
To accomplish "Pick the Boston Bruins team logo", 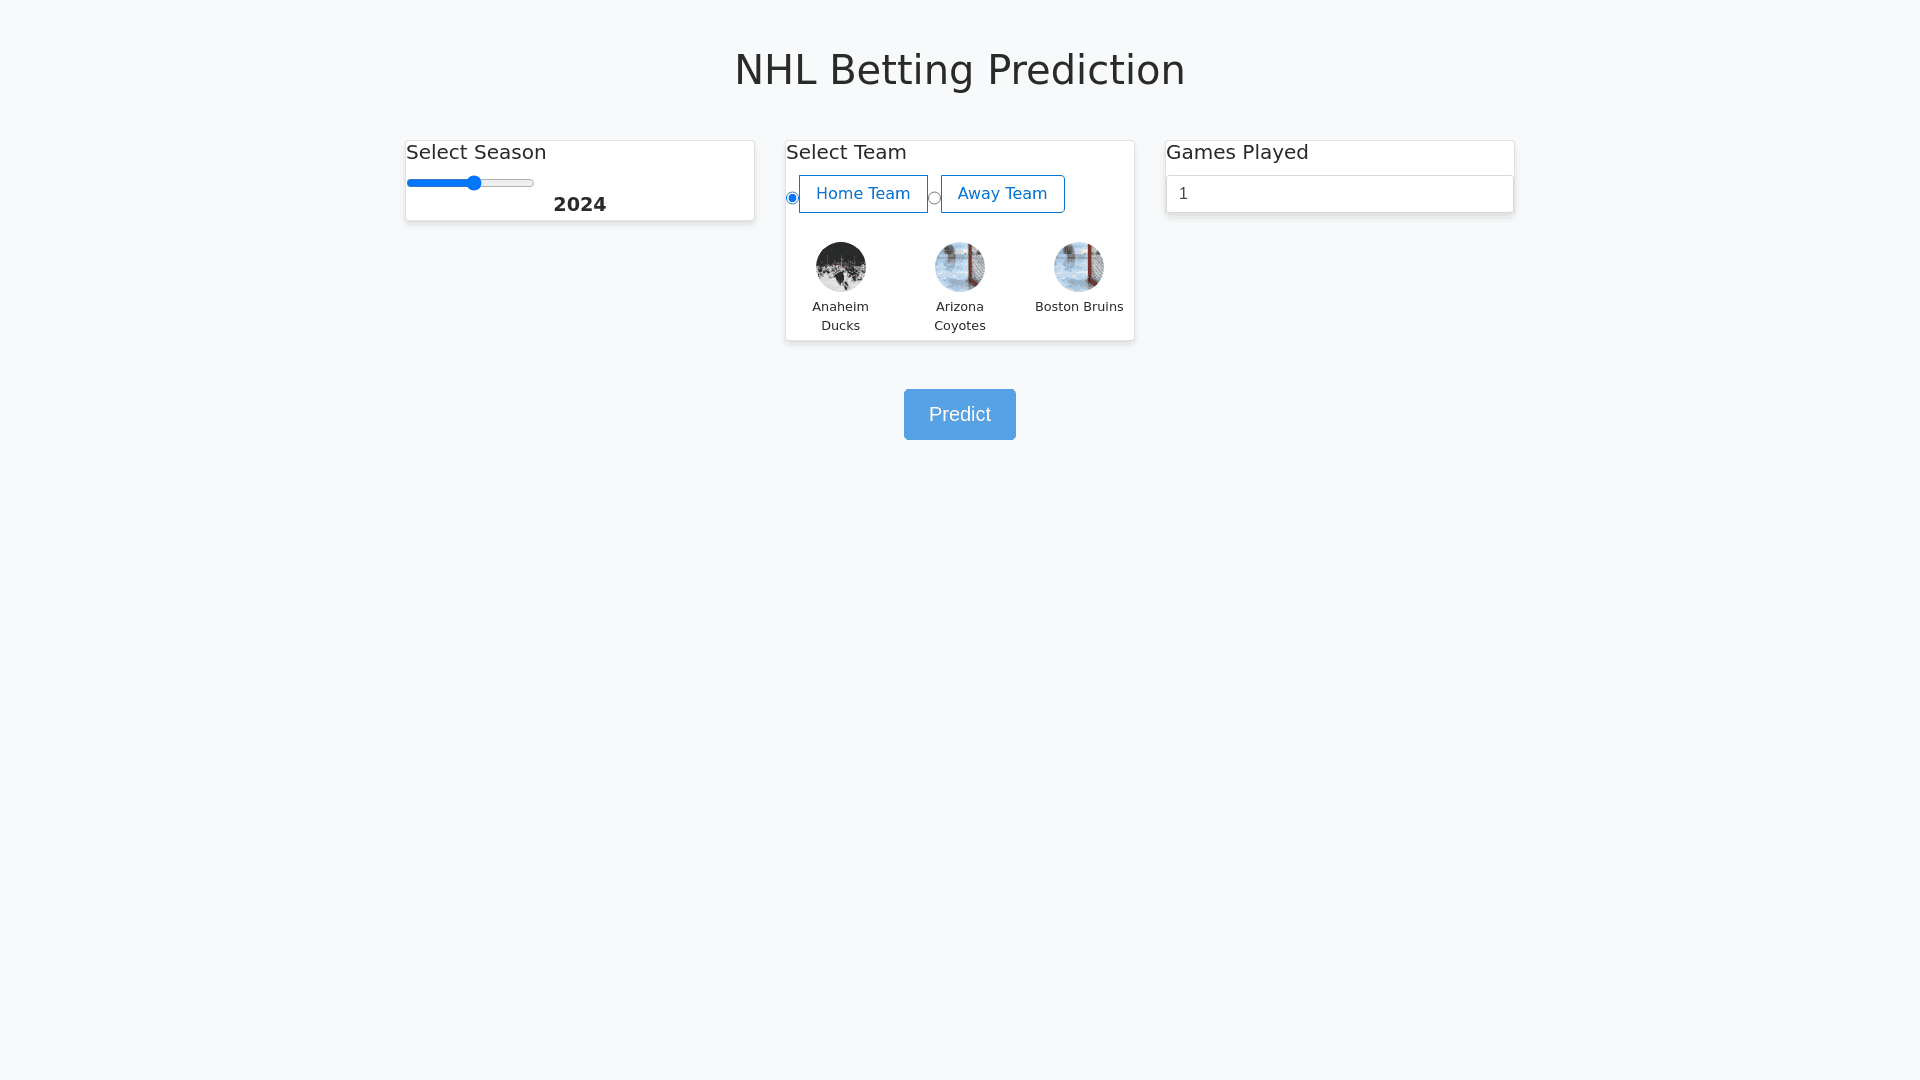I will (1078, 267).
